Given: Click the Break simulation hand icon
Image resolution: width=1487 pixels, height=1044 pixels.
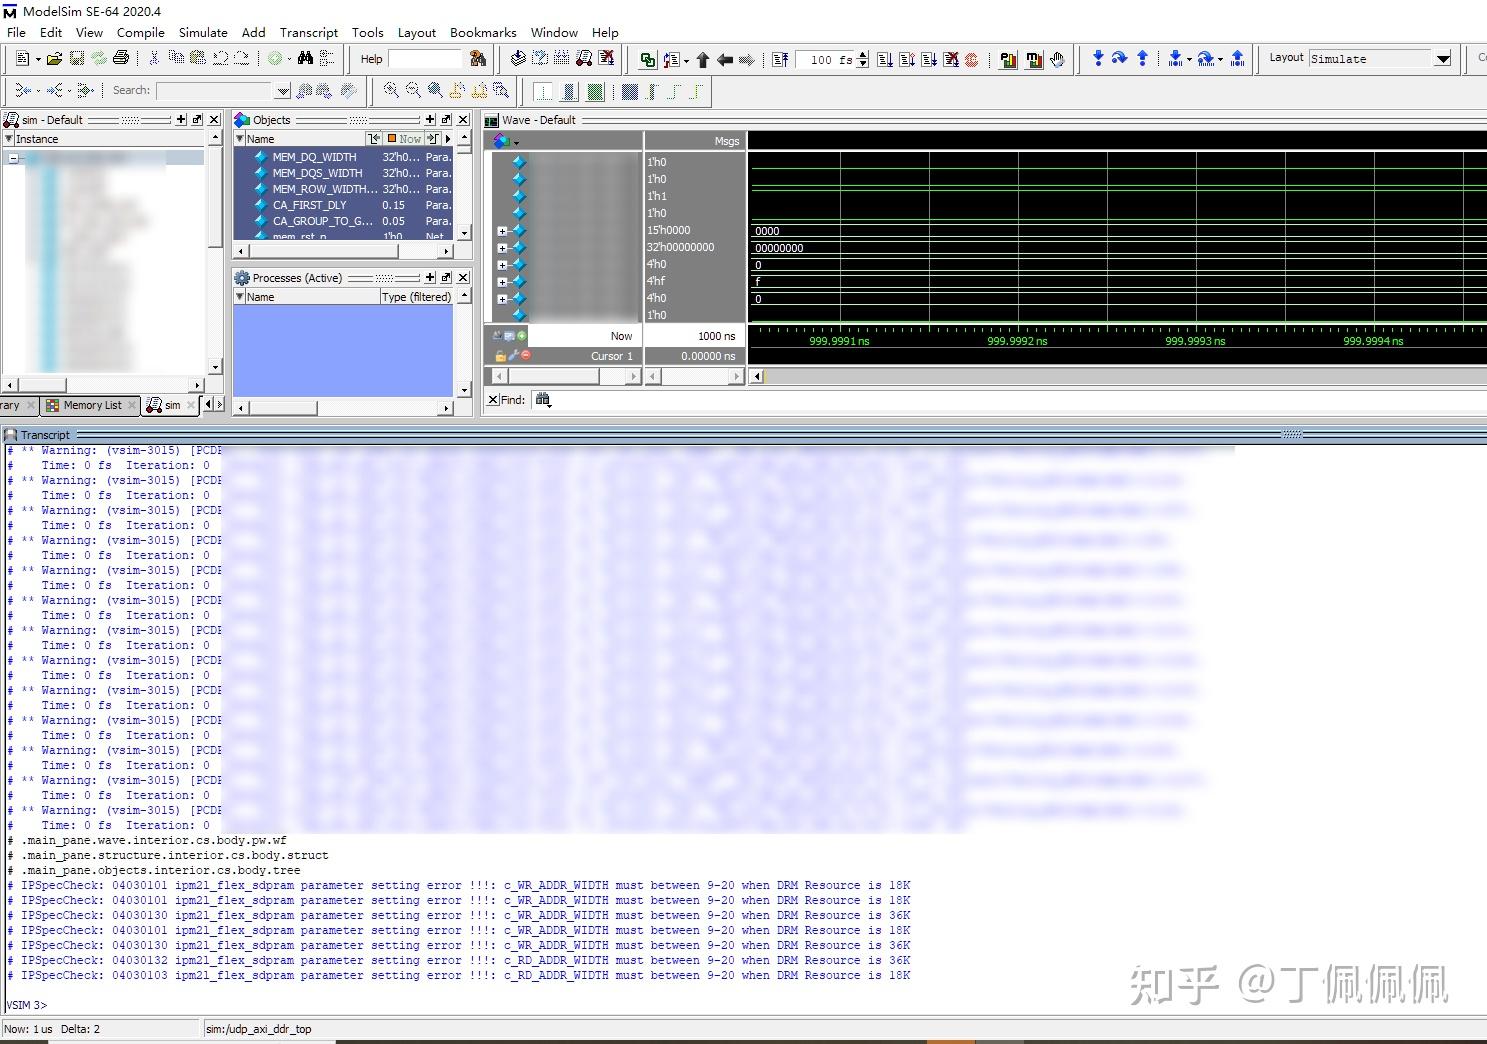Looking at the screenshot, I should click(1057, 60).
